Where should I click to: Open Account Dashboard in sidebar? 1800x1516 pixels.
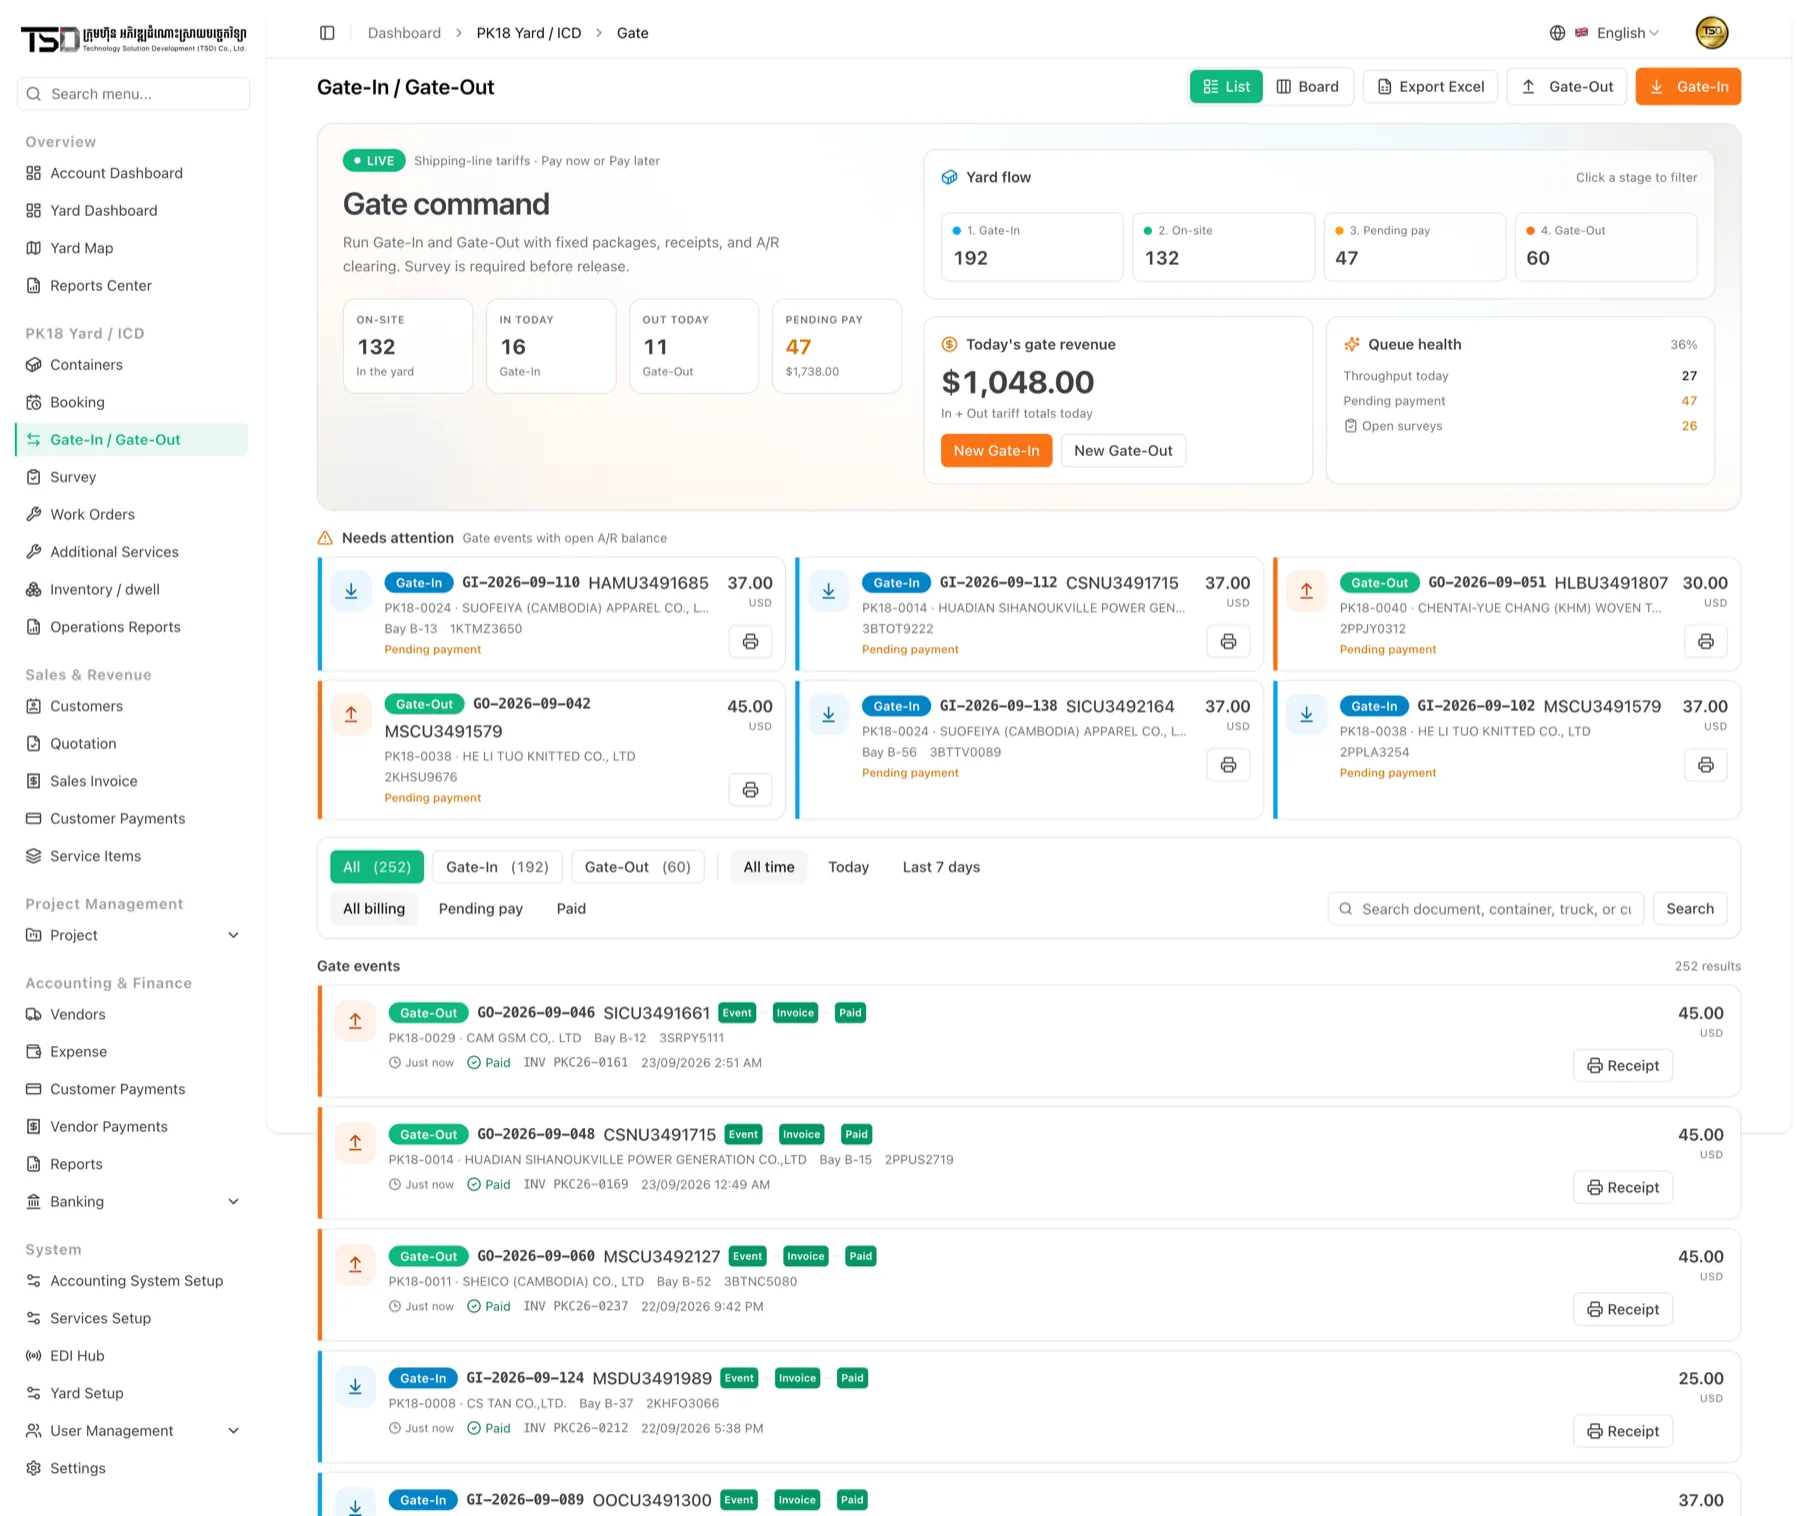(132, 173)
